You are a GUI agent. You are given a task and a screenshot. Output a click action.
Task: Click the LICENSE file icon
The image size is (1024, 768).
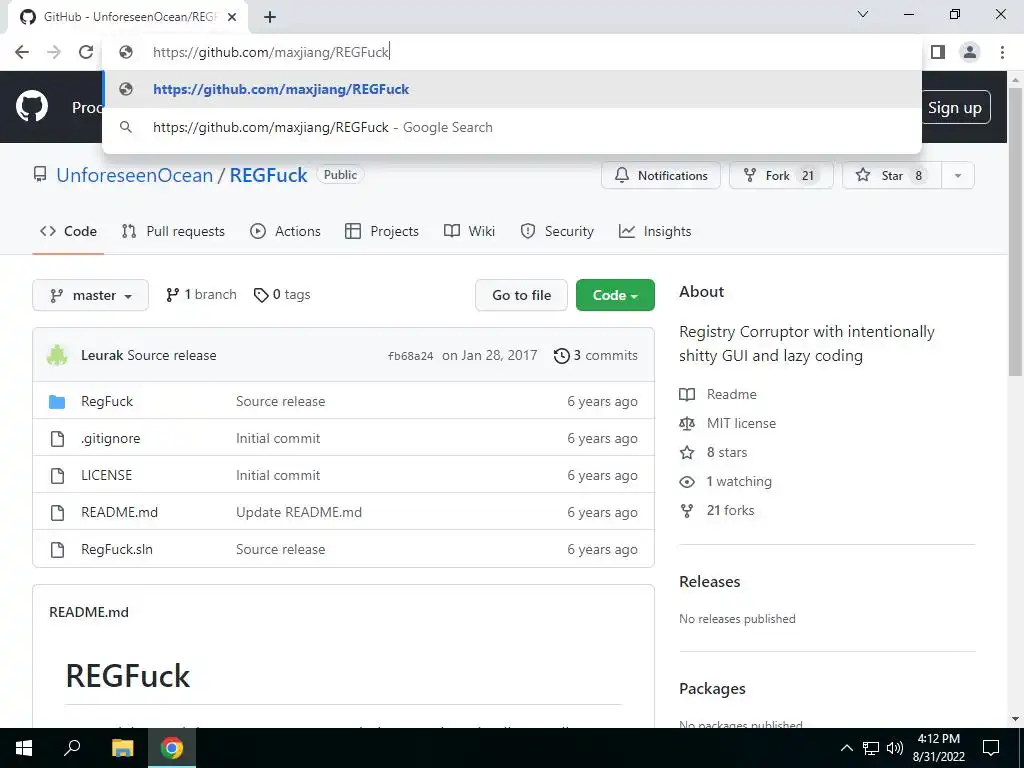click(57, 475)
